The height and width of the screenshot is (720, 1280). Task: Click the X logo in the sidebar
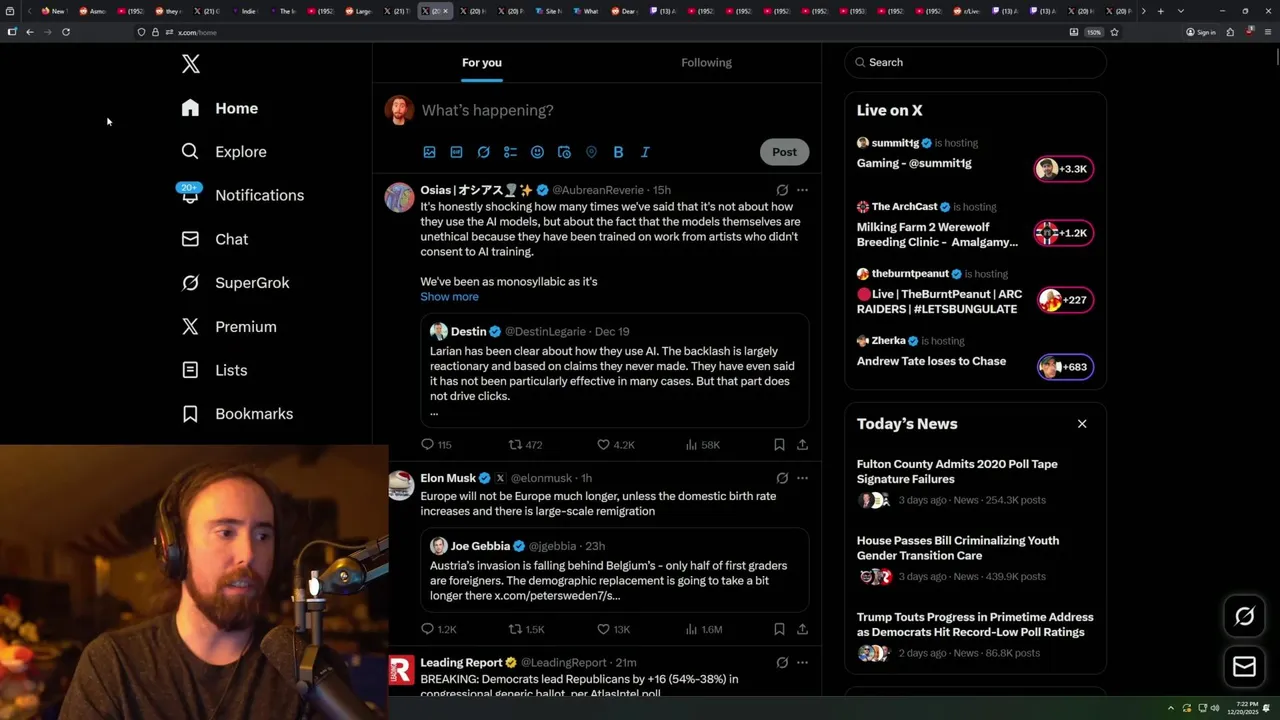click(191, 64)
